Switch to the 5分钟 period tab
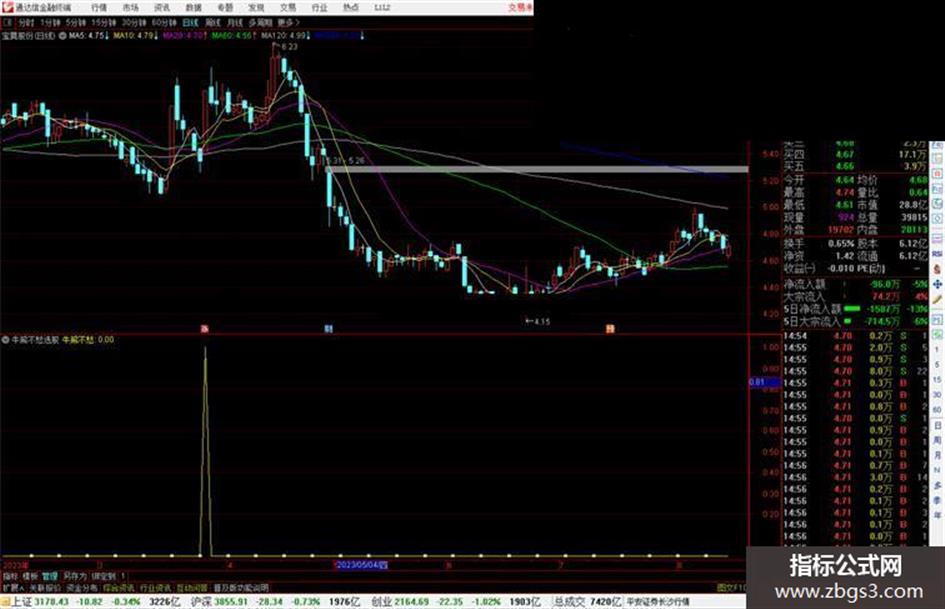 [76, 23]
